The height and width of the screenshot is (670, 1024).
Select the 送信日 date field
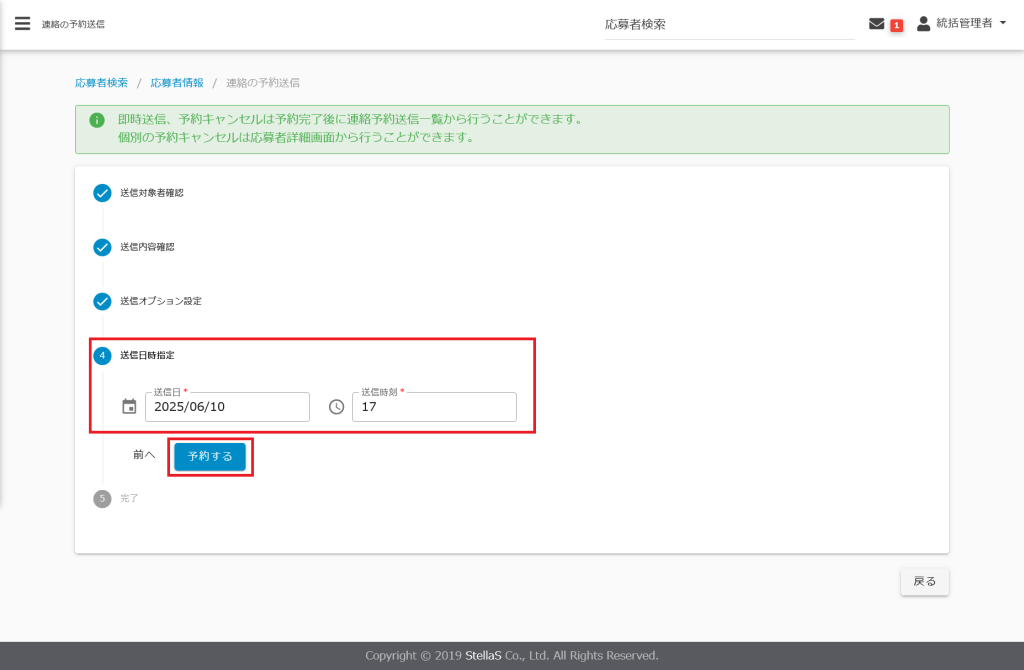pyautogui.click(x=227, y=407)
